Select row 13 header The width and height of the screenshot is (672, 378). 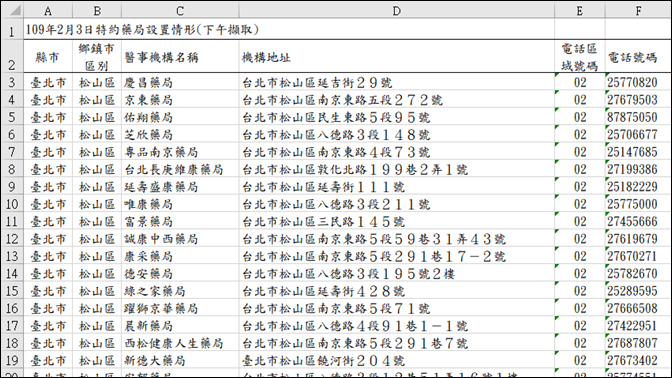click(x=12, y=256)
